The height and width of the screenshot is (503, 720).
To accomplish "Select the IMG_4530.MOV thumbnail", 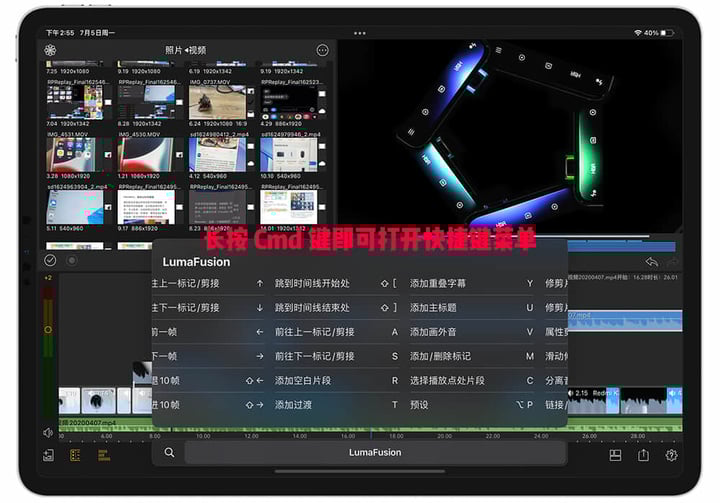I will tap(146, 155).
